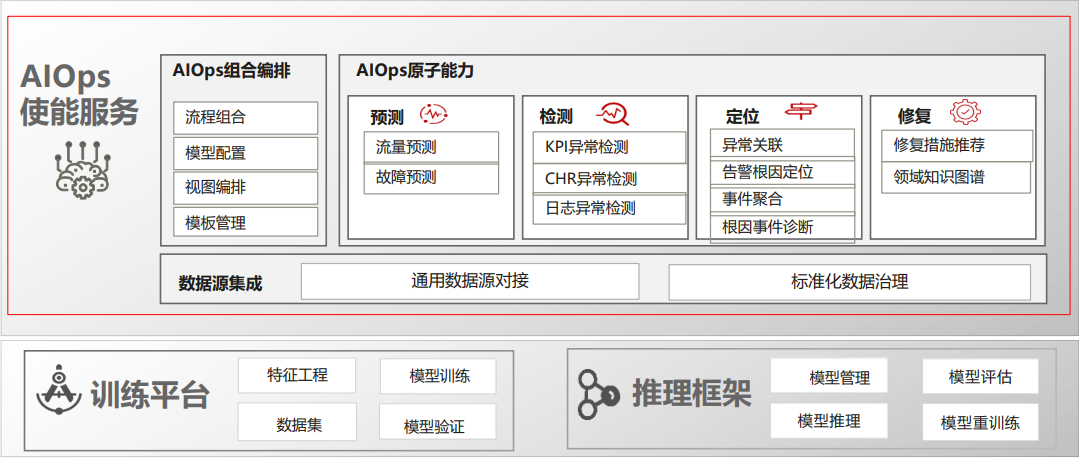This screenshot has width=1079, height=458.
Task: Click the 模型重训练 box
Action: [980, 421]
